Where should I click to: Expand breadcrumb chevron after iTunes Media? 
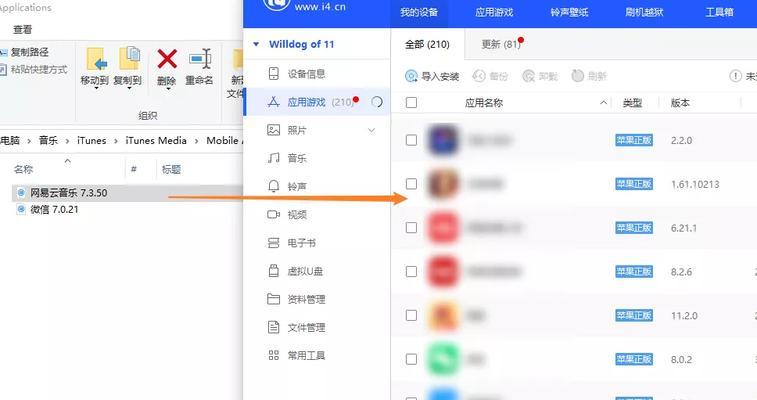pyautogui.click(x=196, y=141)
